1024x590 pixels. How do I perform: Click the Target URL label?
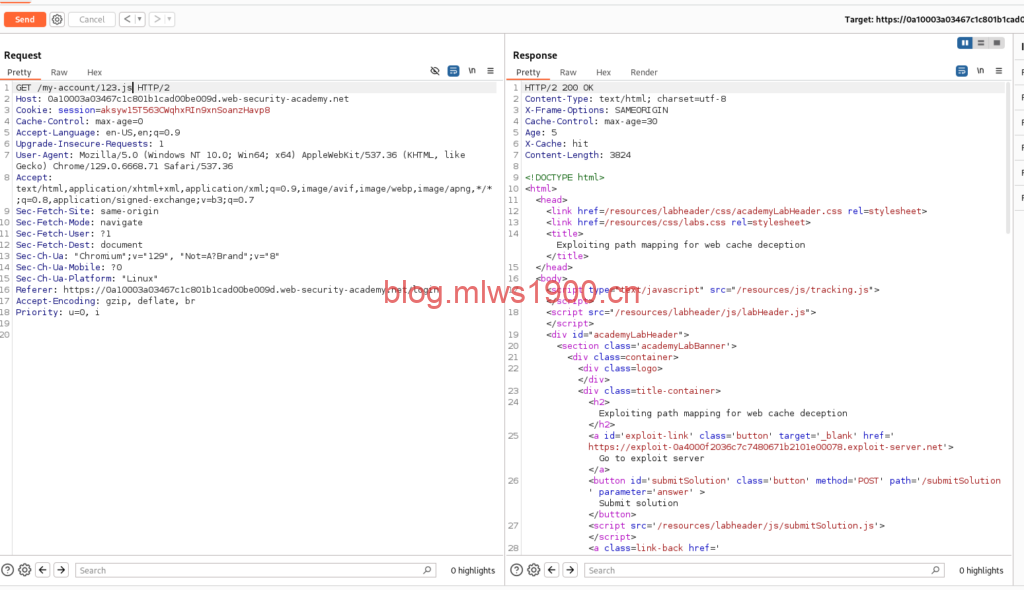pyautogui.click(x=934, y=20)
